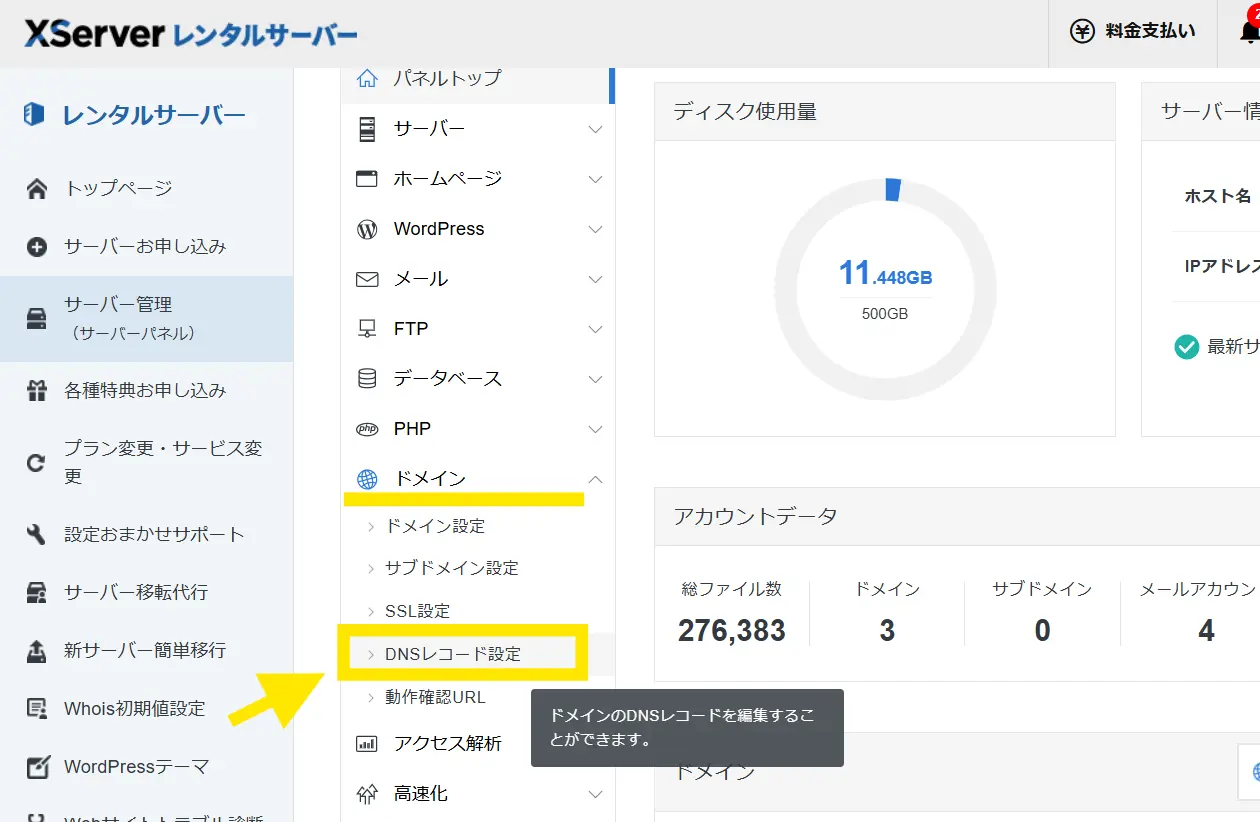
Task: Expand the 高速化 section chevron
Action: 595,794
